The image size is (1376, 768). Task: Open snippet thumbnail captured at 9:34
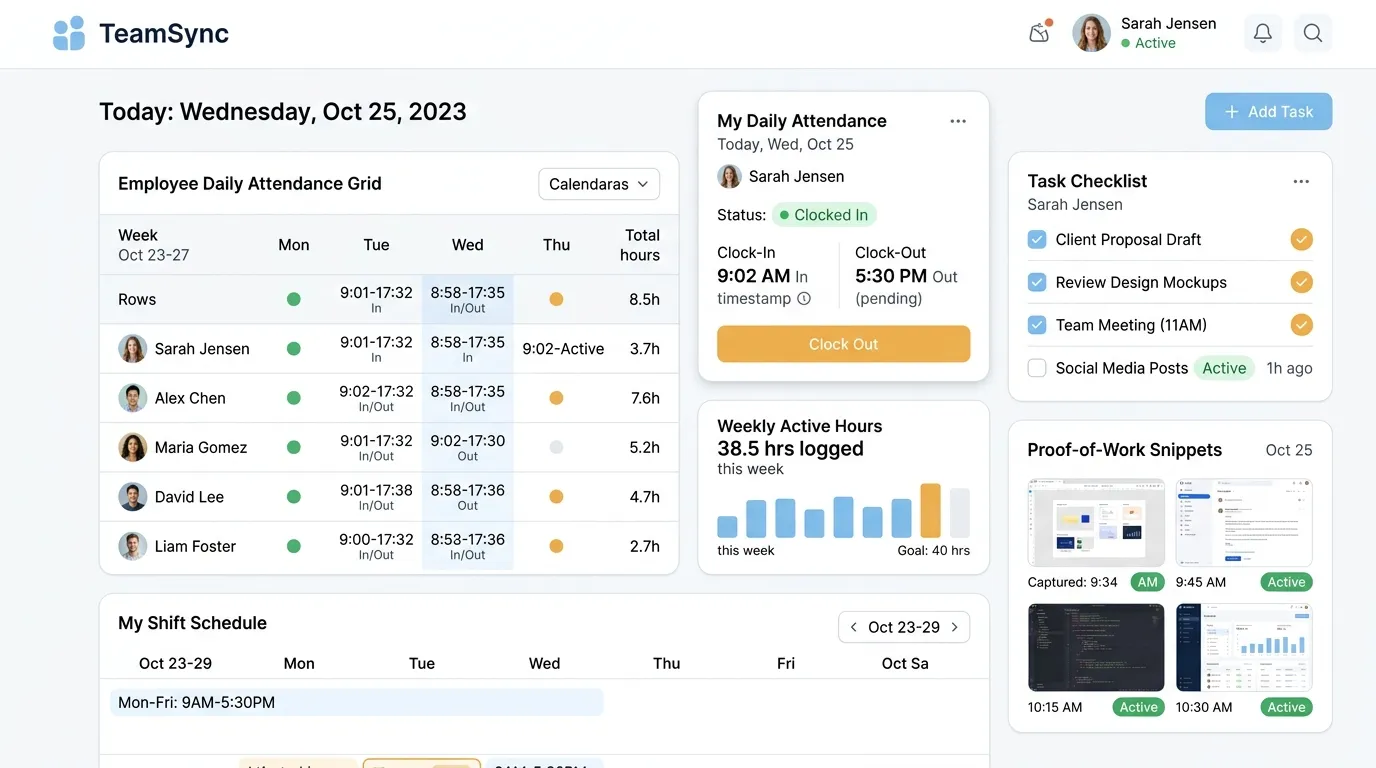[1096, 522]
